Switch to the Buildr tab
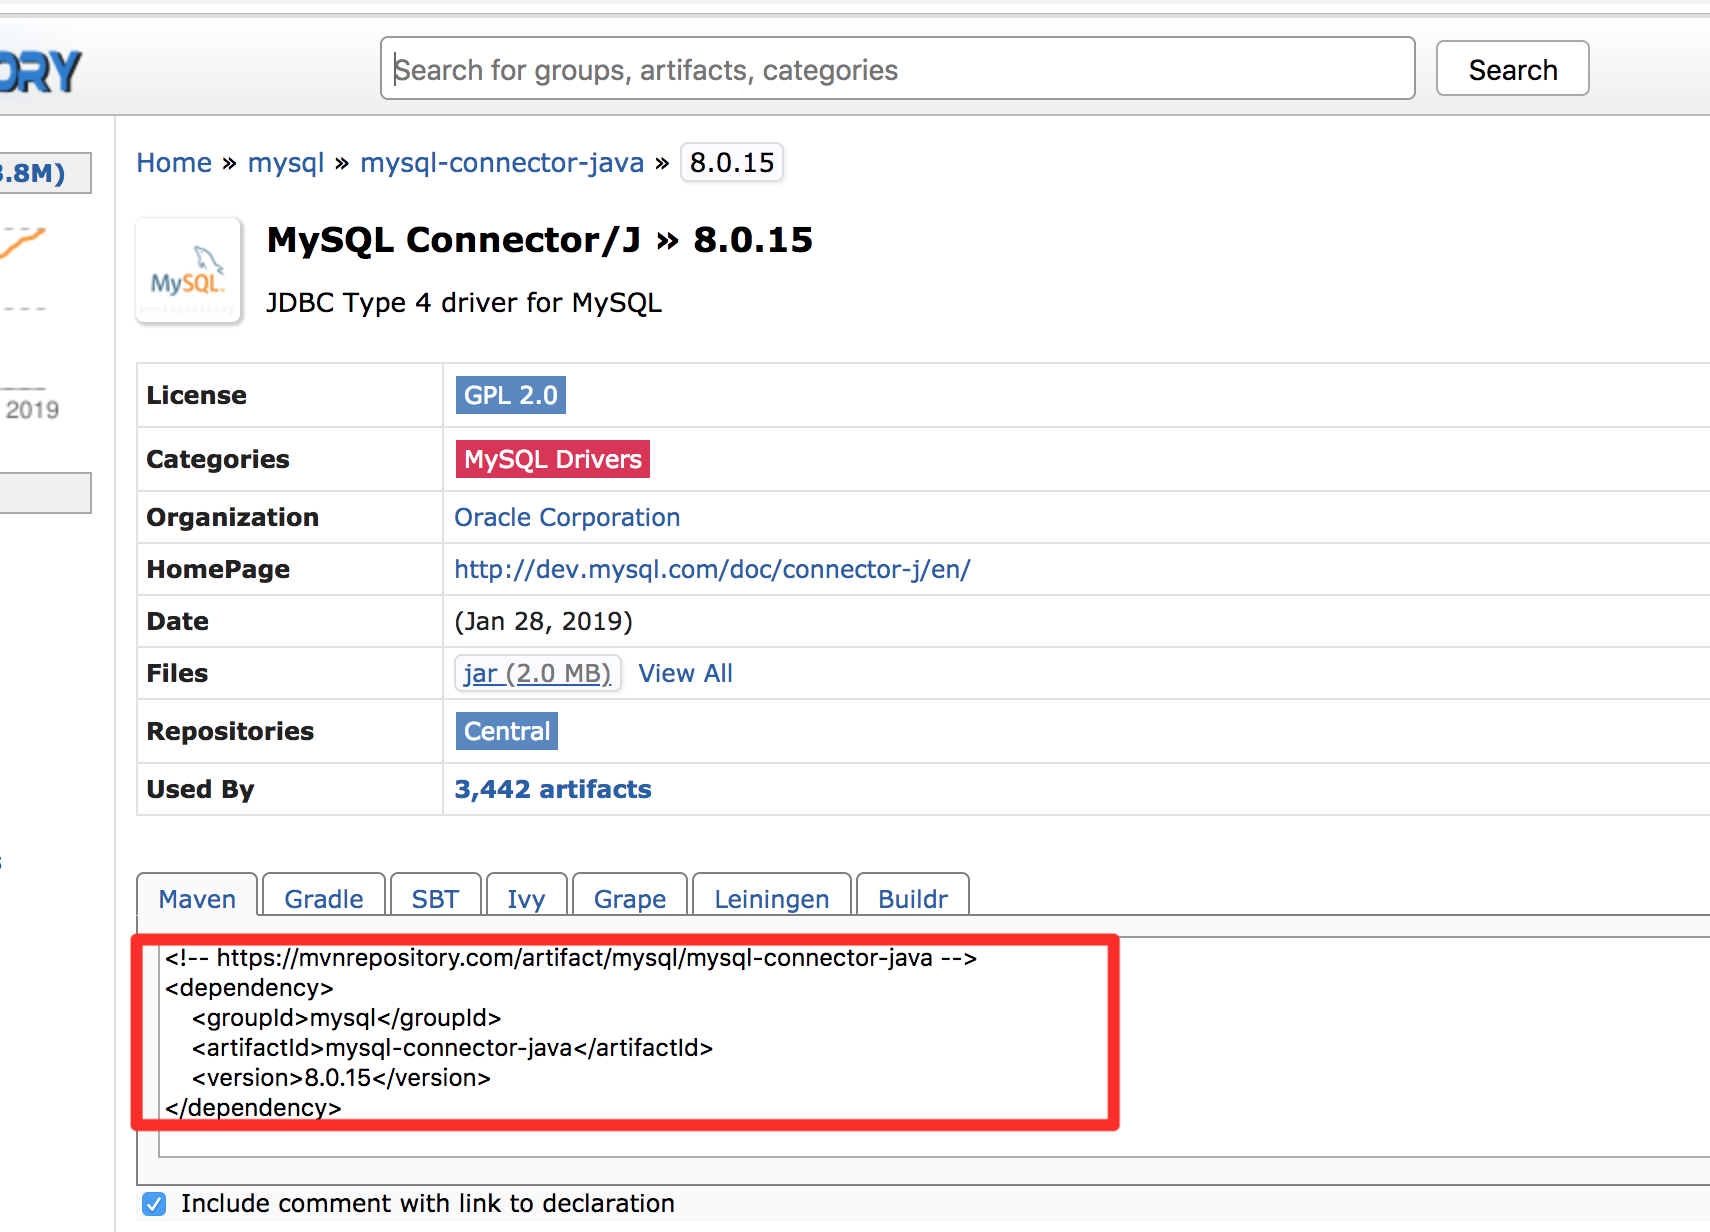1710x1232 pixels. 912,897
